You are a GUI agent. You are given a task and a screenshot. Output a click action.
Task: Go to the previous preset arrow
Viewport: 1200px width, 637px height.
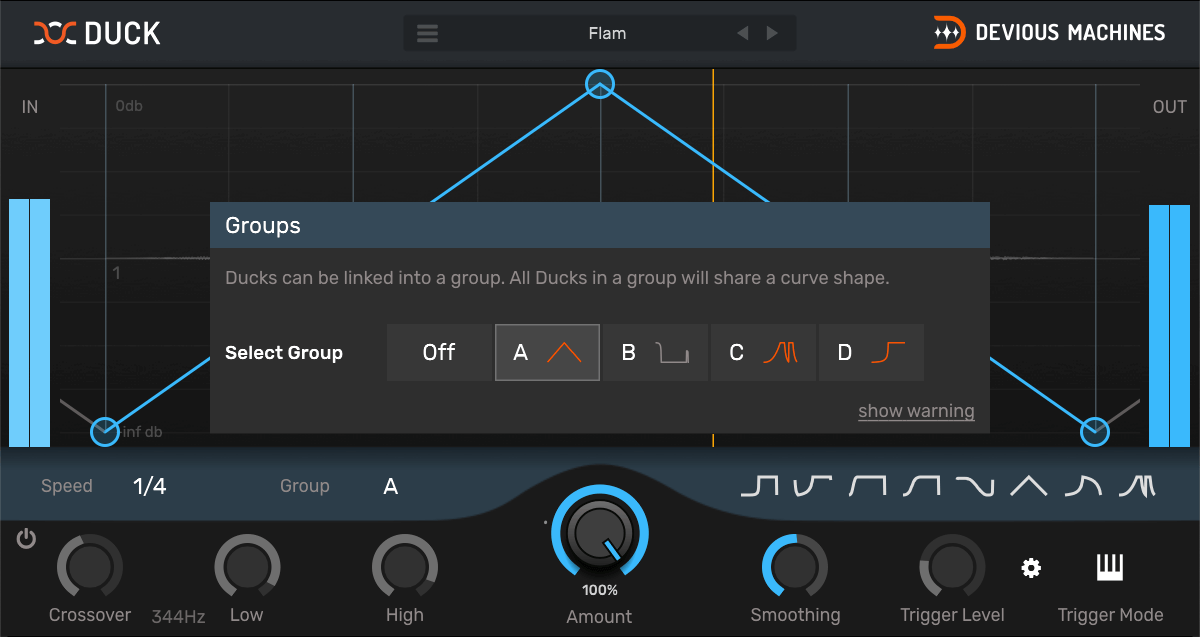[742, 33]
